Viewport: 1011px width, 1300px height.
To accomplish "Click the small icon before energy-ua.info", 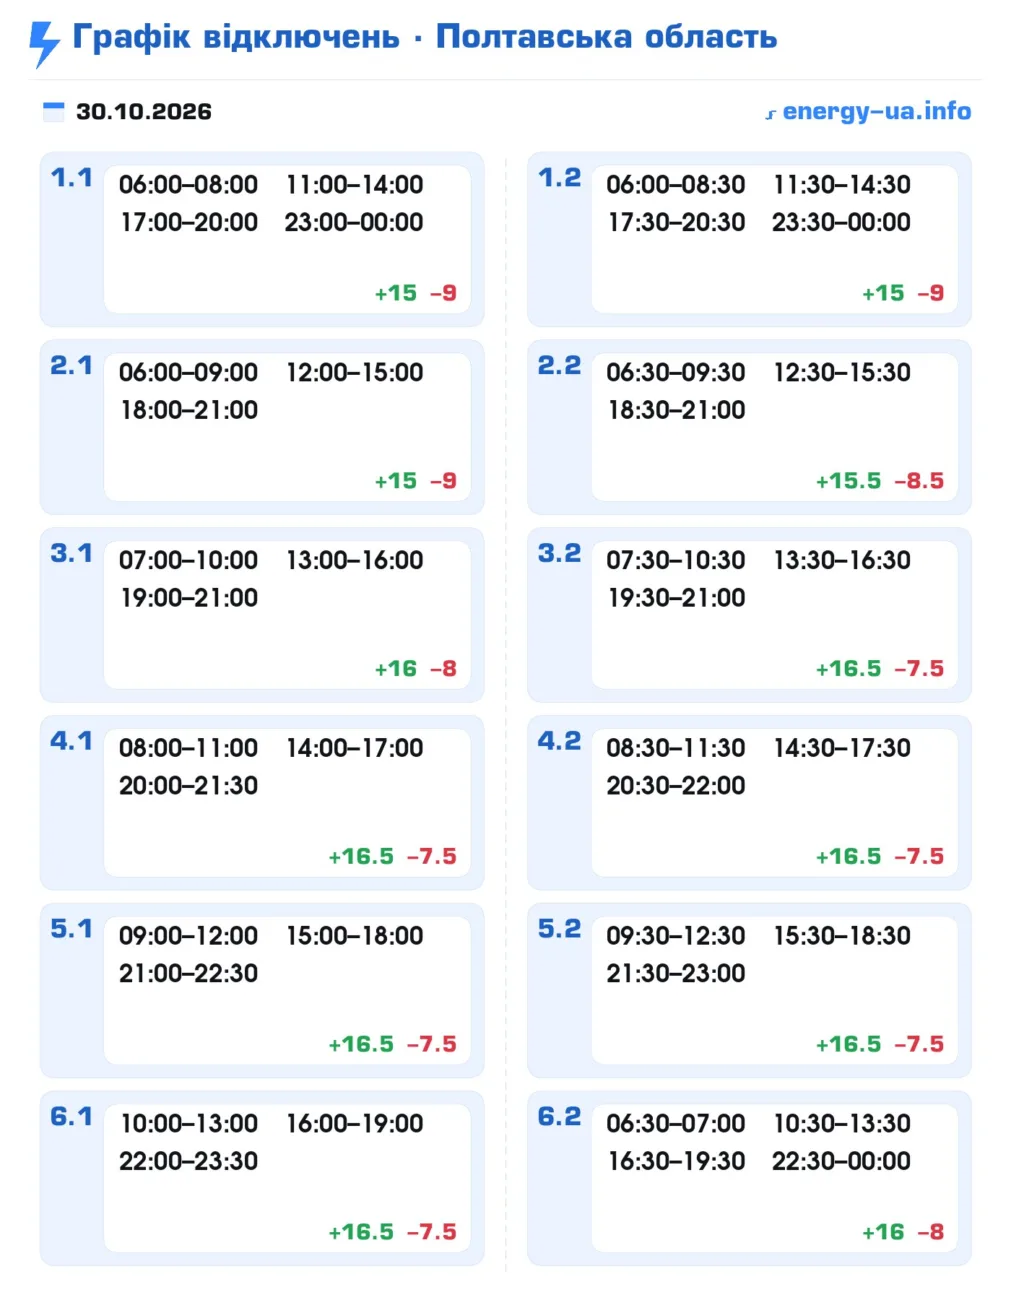I will coord(771,114).
